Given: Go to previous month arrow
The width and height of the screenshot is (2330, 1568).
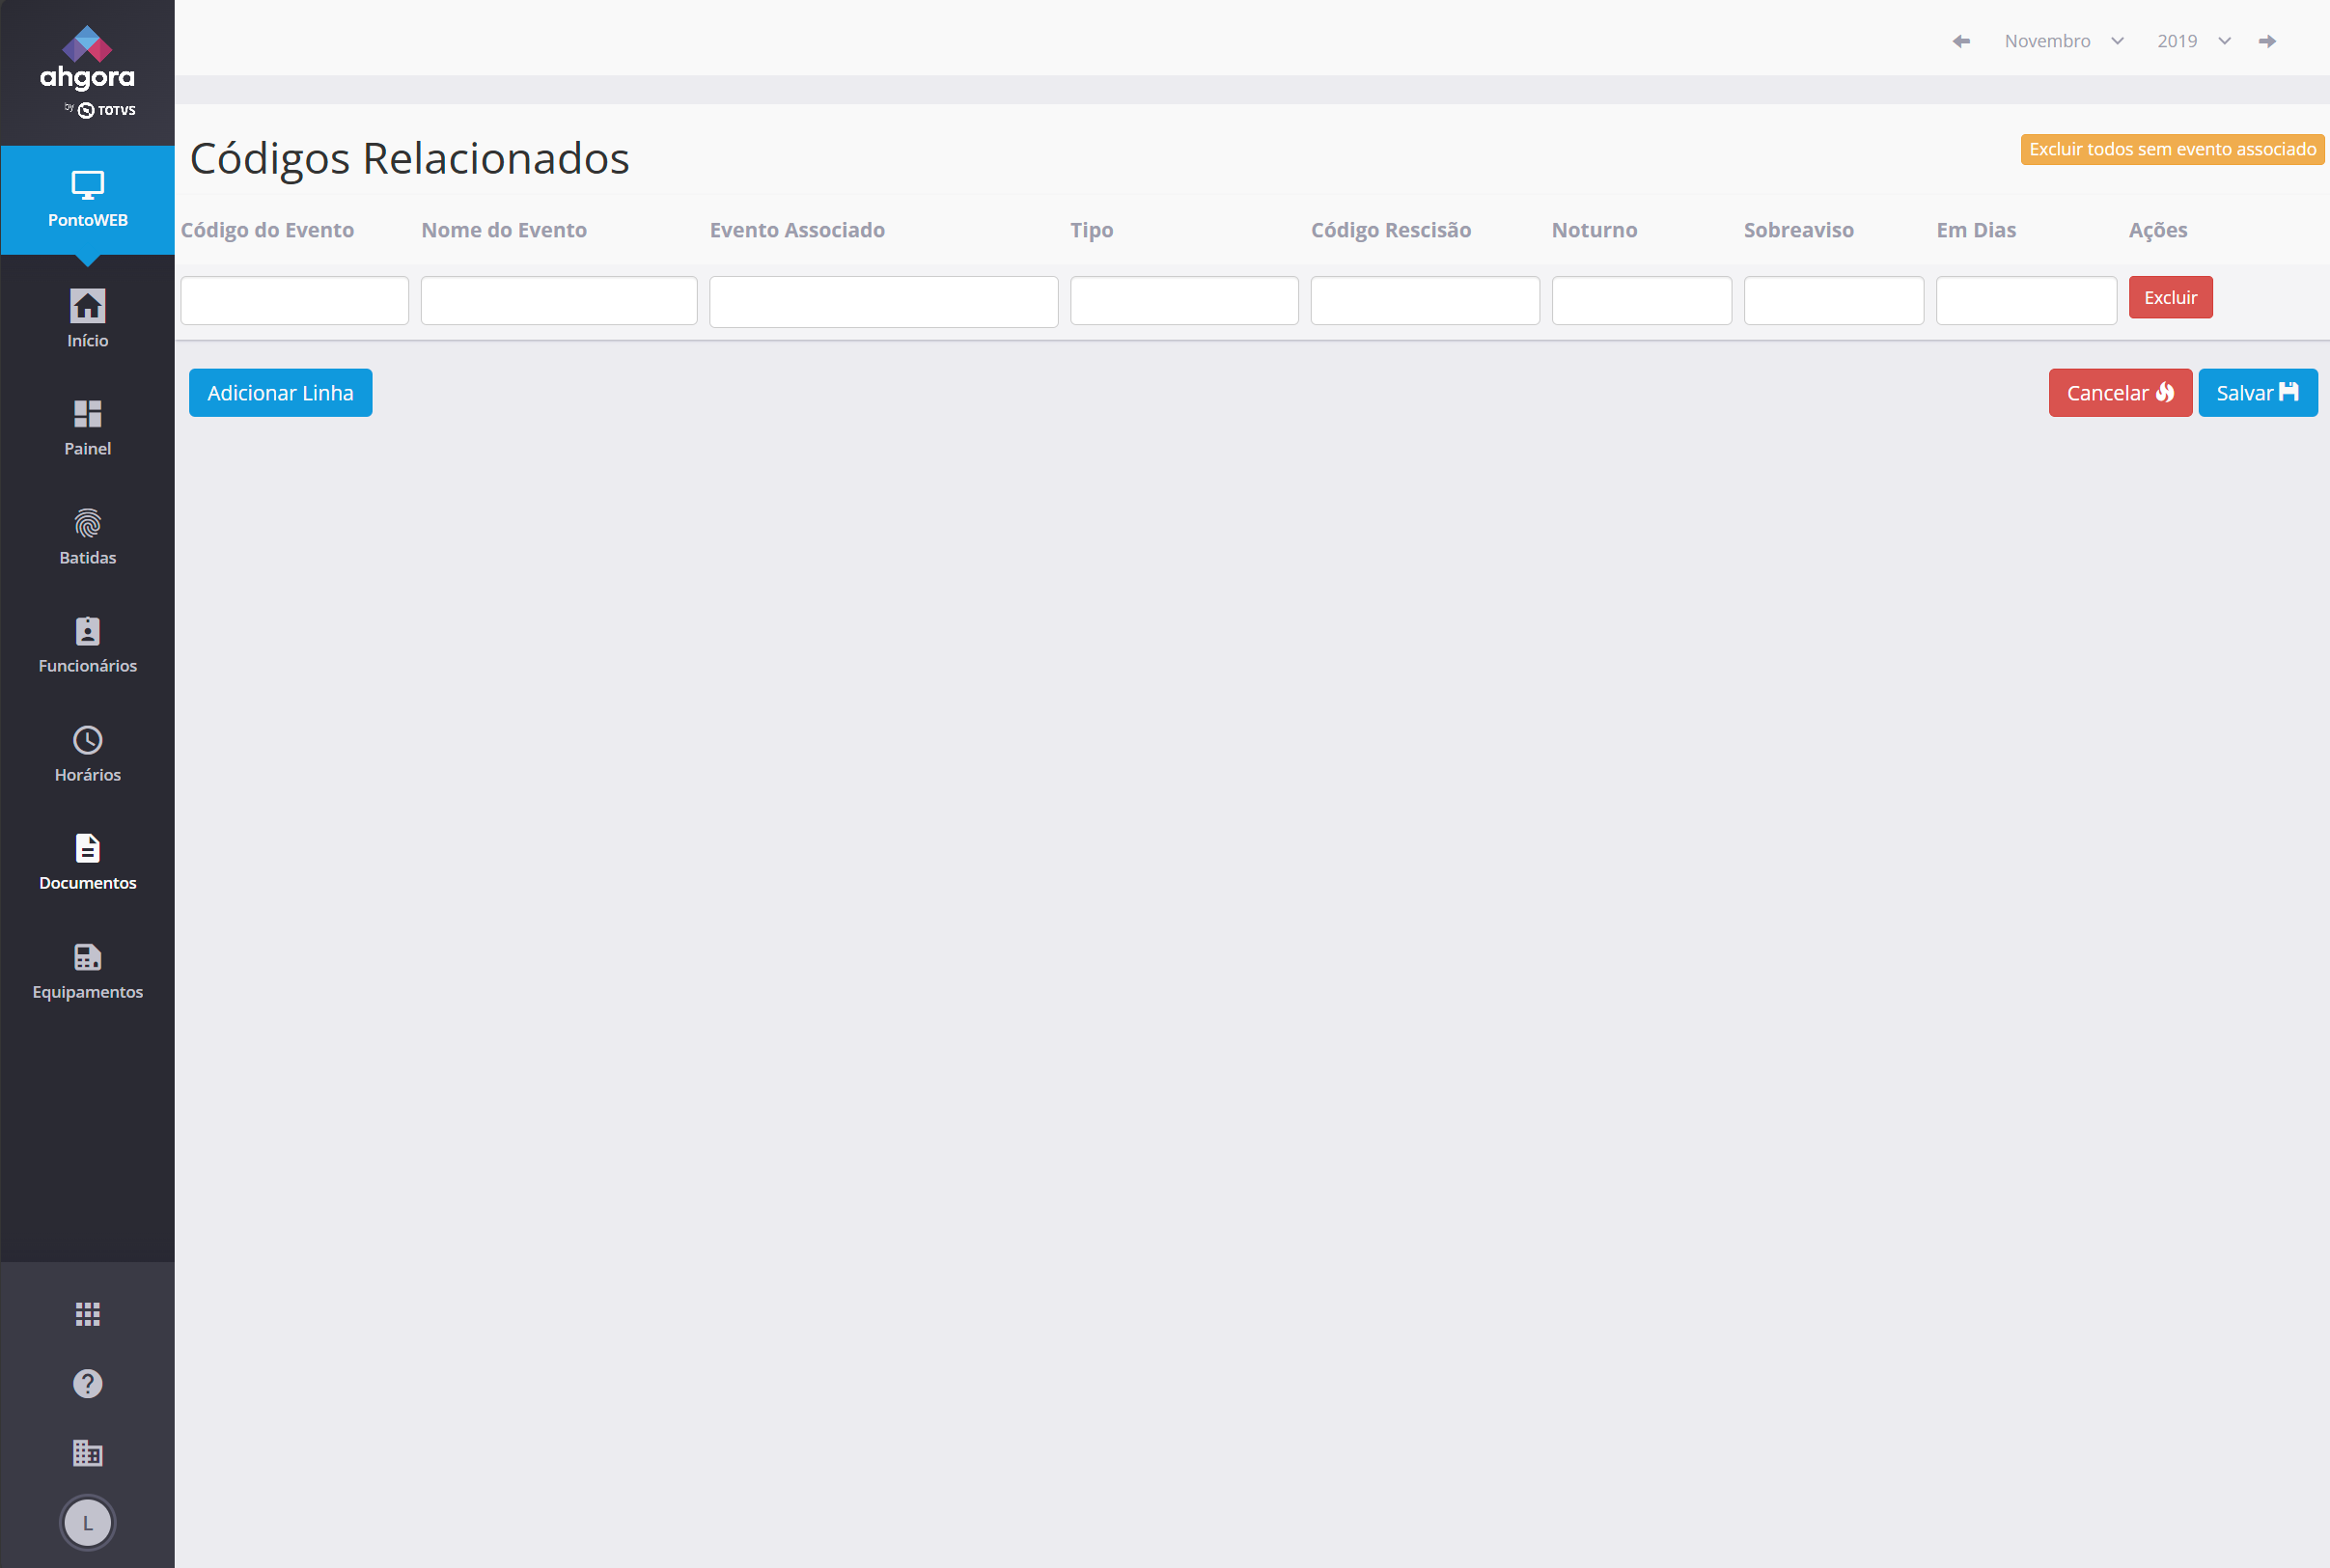Looking at the screenshot, I should 1961,41.
